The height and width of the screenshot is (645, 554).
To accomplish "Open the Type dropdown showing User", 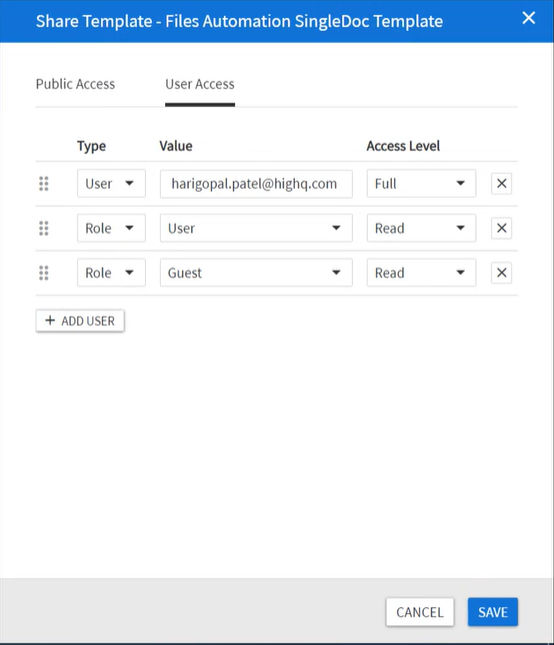I will click(x=111, y=183).
